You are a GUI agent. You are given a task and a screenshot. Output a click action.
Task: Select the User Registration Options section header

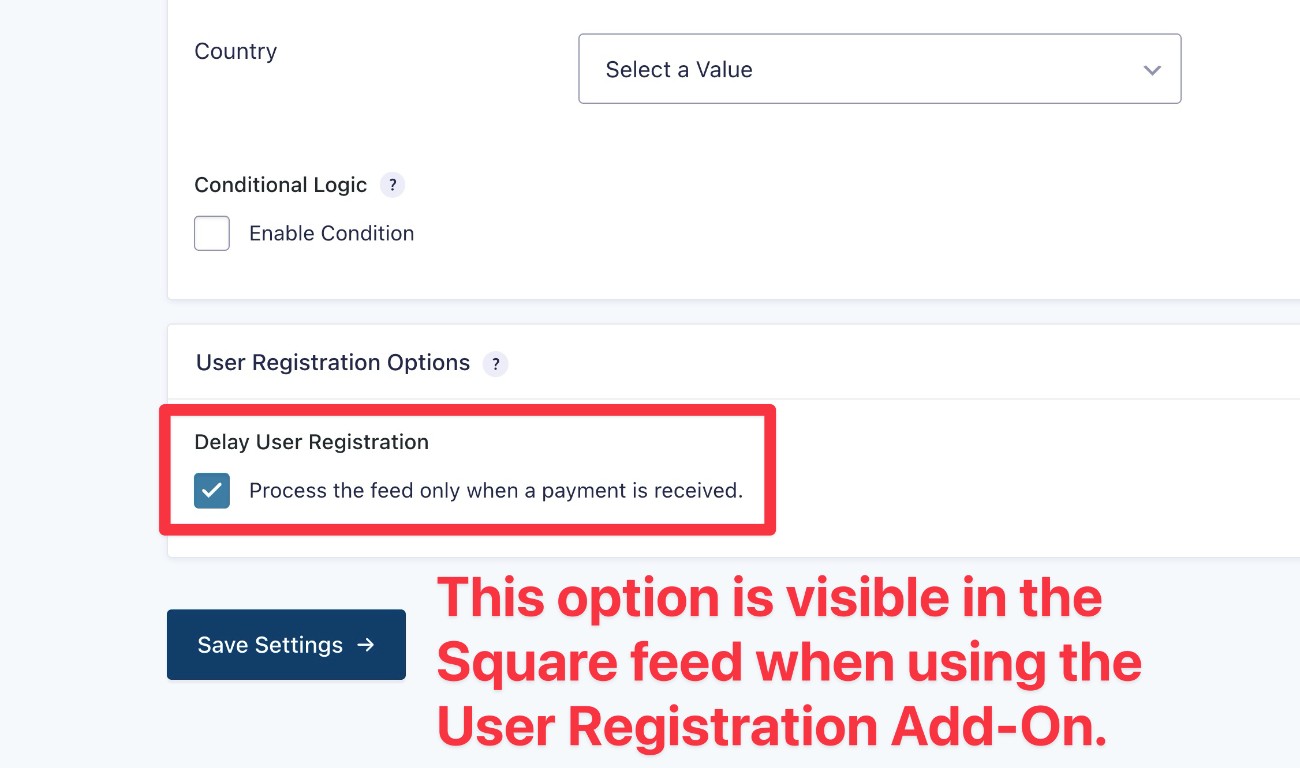click(331, 362)
